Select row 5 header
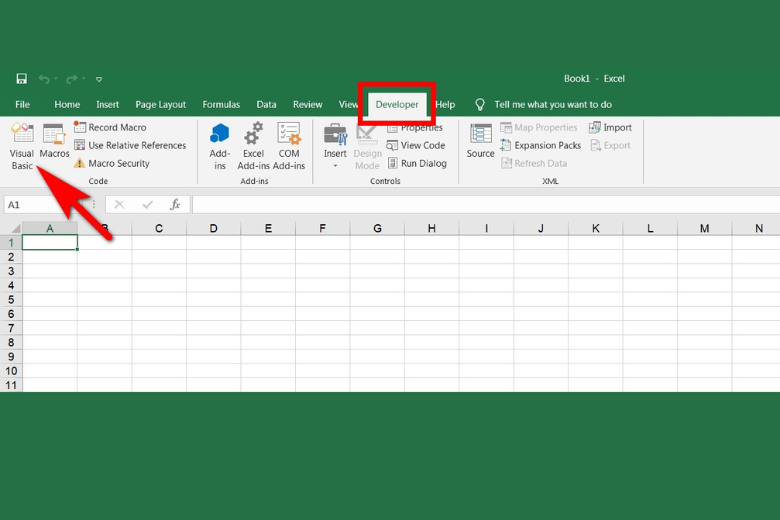The image size is (780, 520). coord(11,300)
